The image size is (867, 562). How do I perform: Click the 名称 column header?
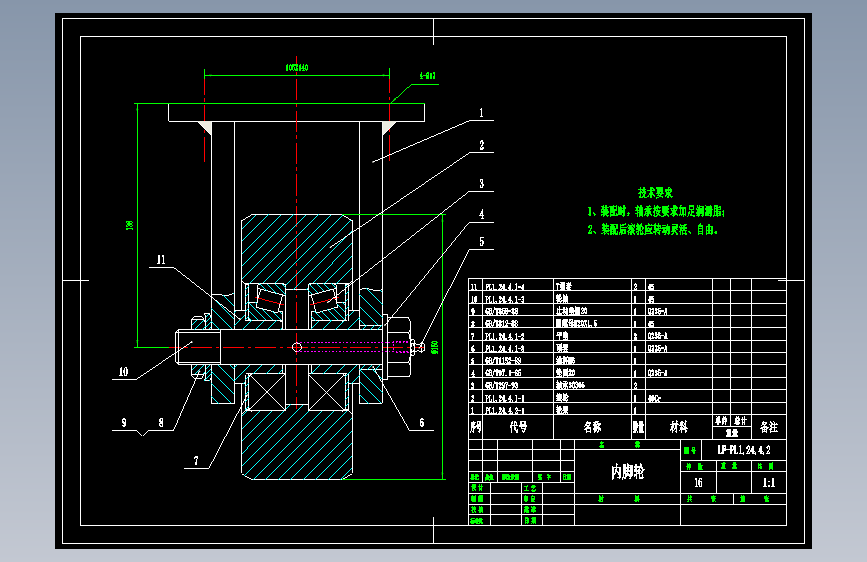click(592, 427)
